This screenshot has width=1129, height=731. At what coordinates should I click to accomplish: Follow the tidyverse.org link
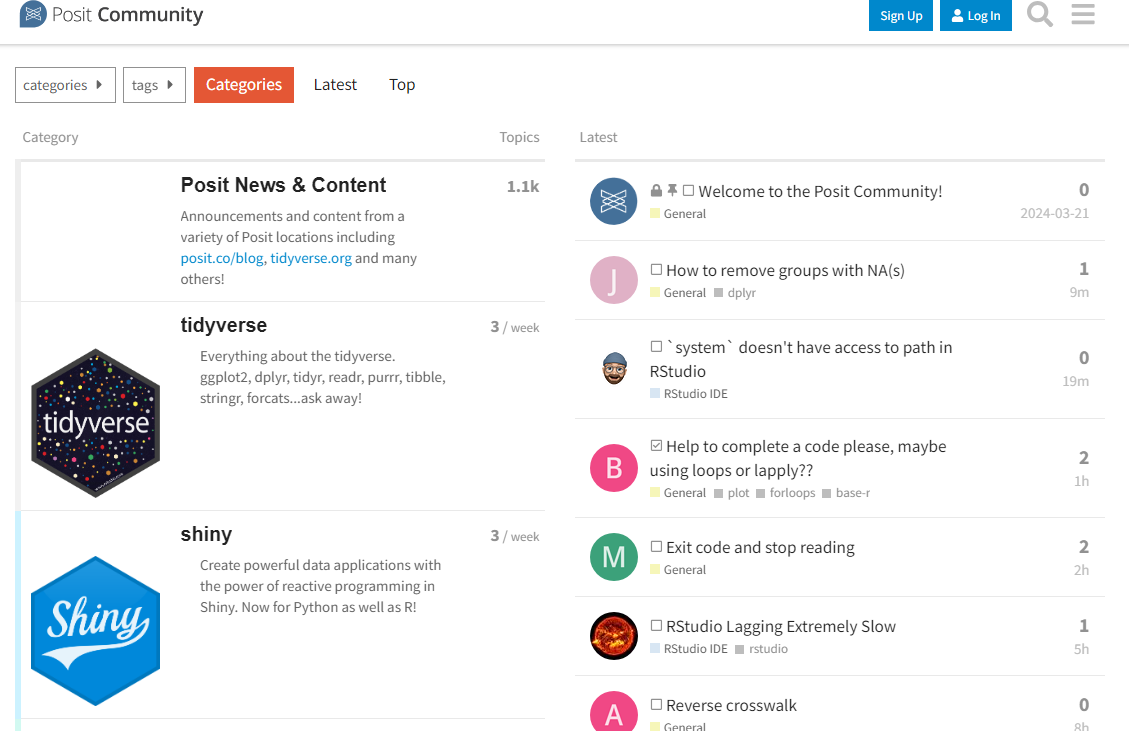311,258
